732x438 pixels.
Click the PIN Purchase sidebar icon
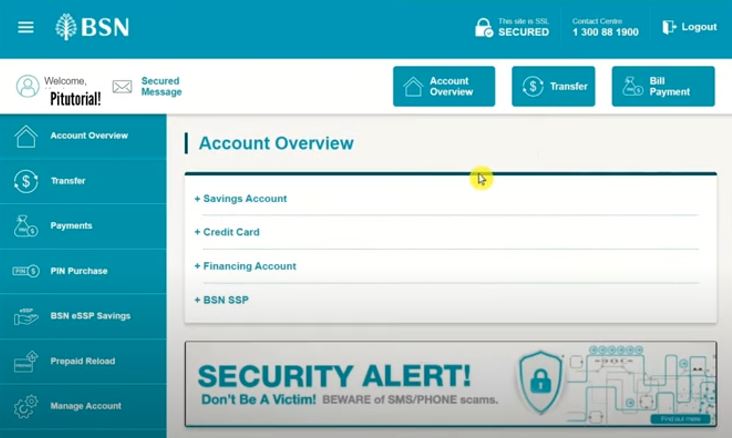click(26, 271)
